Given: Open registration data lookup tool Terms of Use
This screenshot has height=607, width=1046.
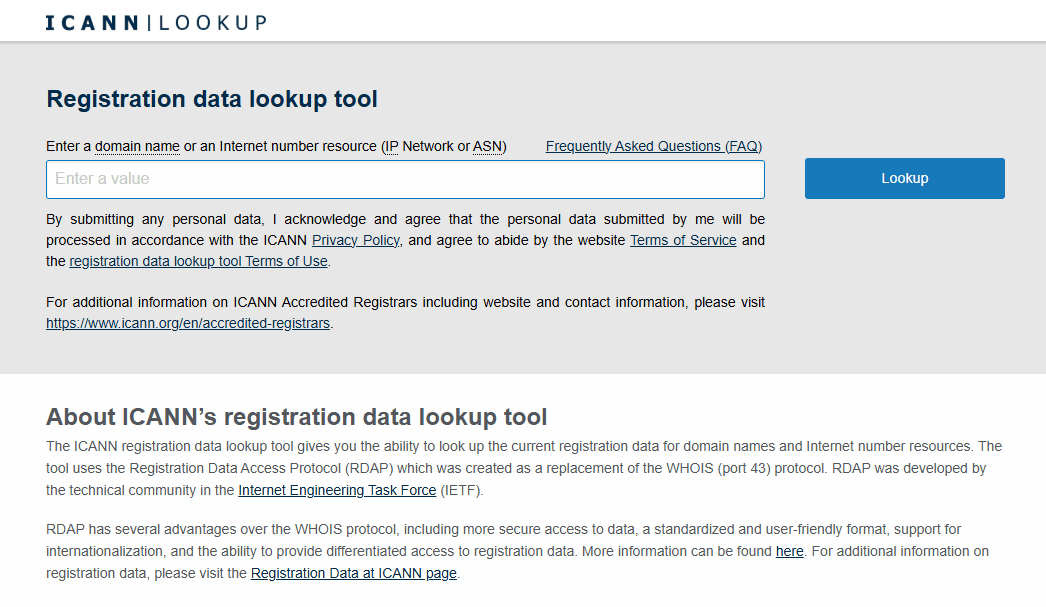Looking at the screenshot, I should click(198, 261).
